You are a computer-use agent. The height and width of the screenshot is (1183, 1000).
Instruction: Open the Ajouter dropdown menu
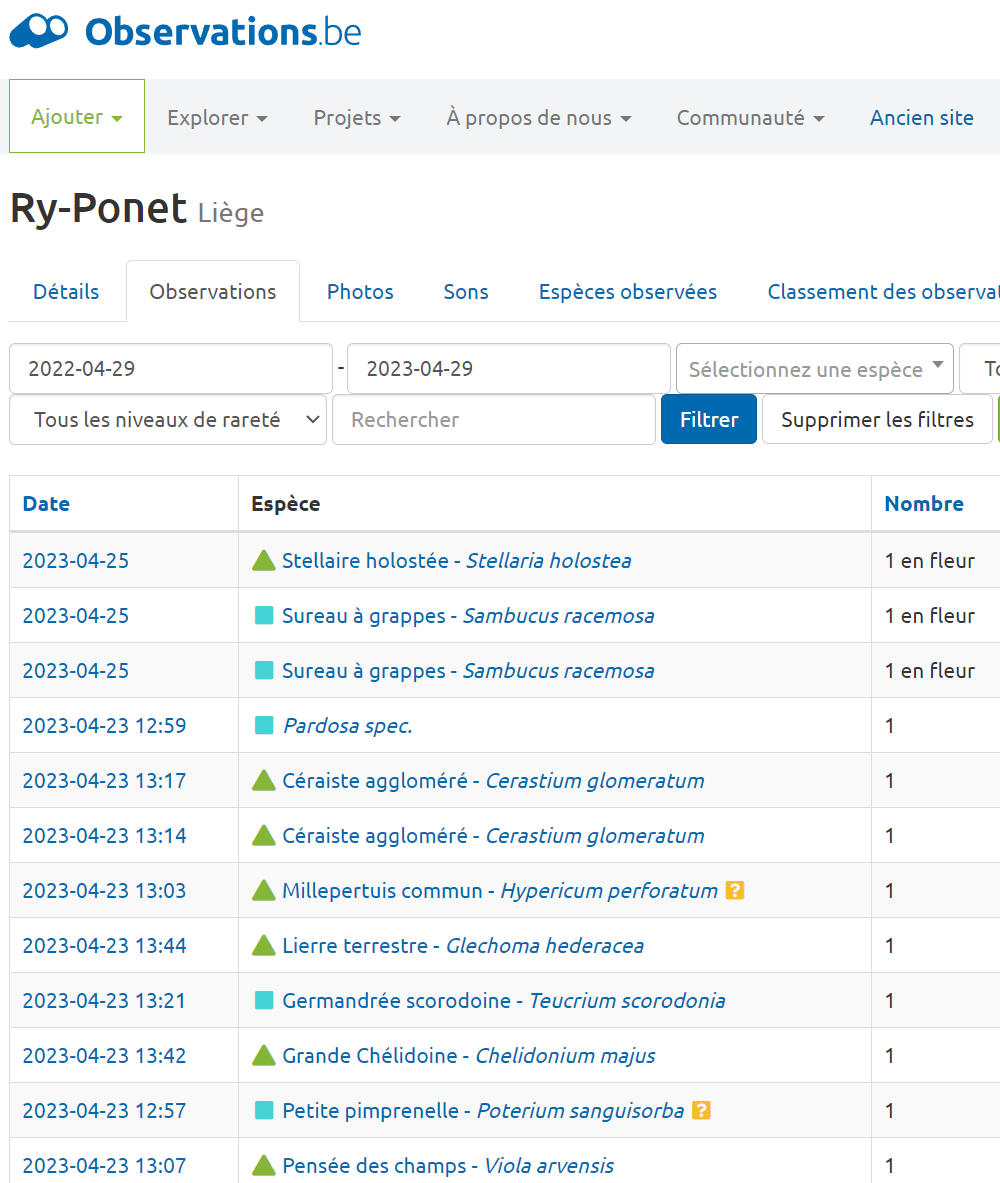click(77, 117)
